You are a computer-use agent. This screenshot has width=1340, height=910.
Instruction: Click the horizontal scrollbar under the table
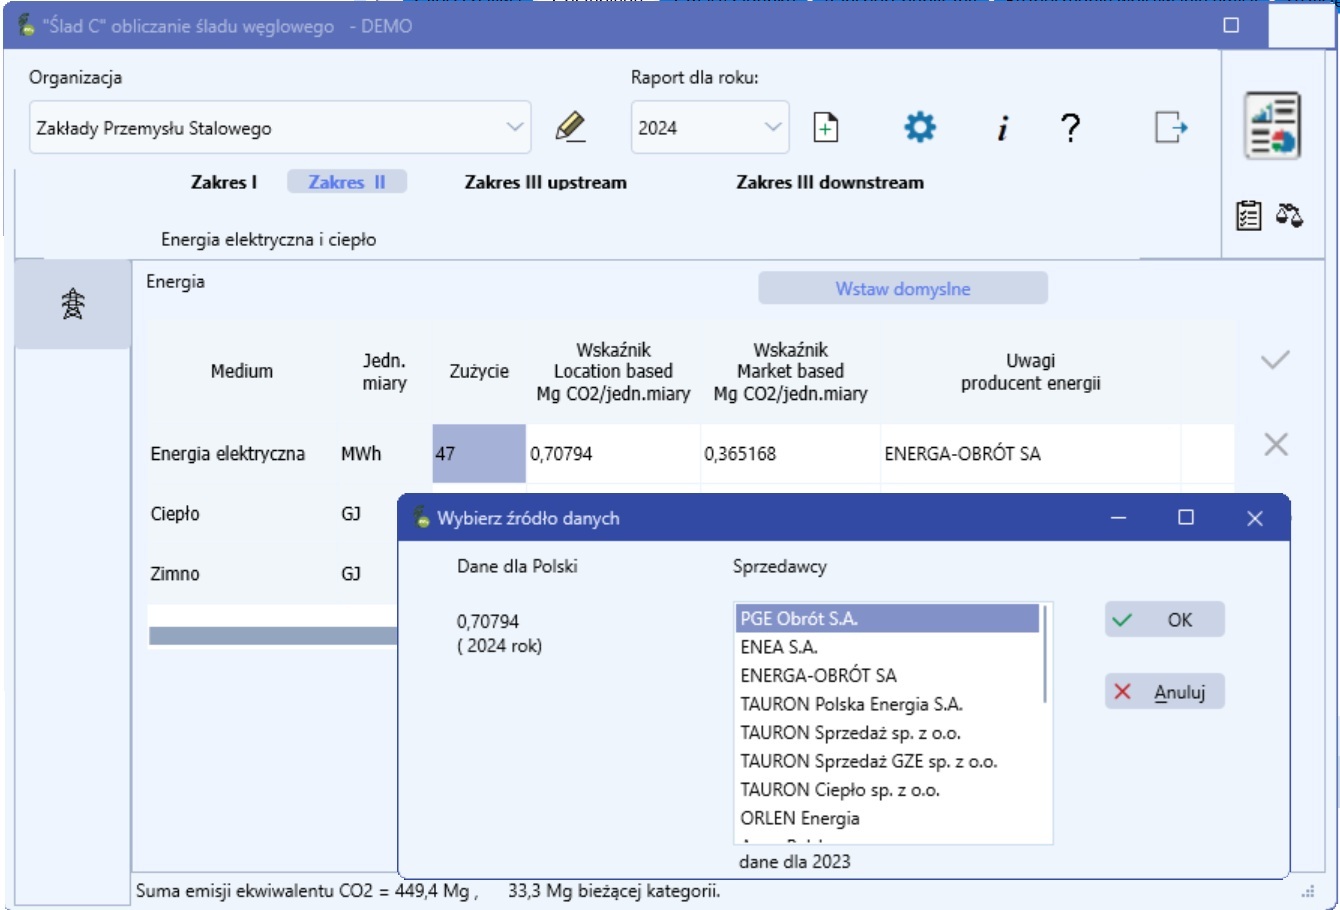pyautogui.click(x=273, y=636)
